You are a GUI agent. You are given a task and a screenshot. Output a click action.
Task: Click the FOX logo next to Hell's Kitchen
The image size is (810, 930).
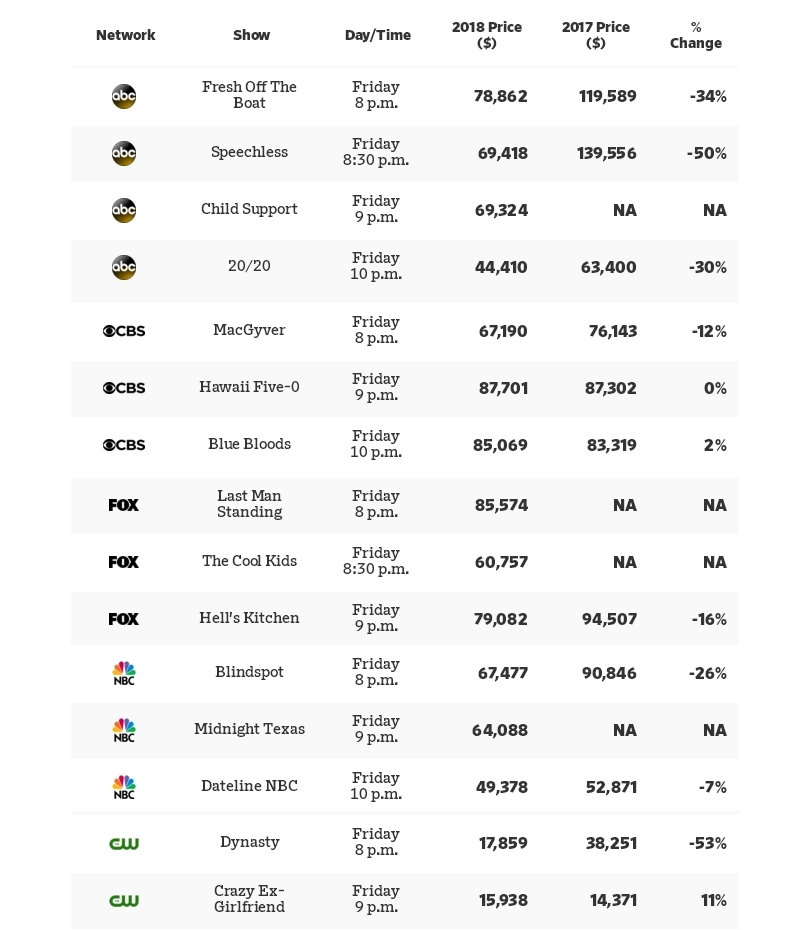click(x=124, y=619)
